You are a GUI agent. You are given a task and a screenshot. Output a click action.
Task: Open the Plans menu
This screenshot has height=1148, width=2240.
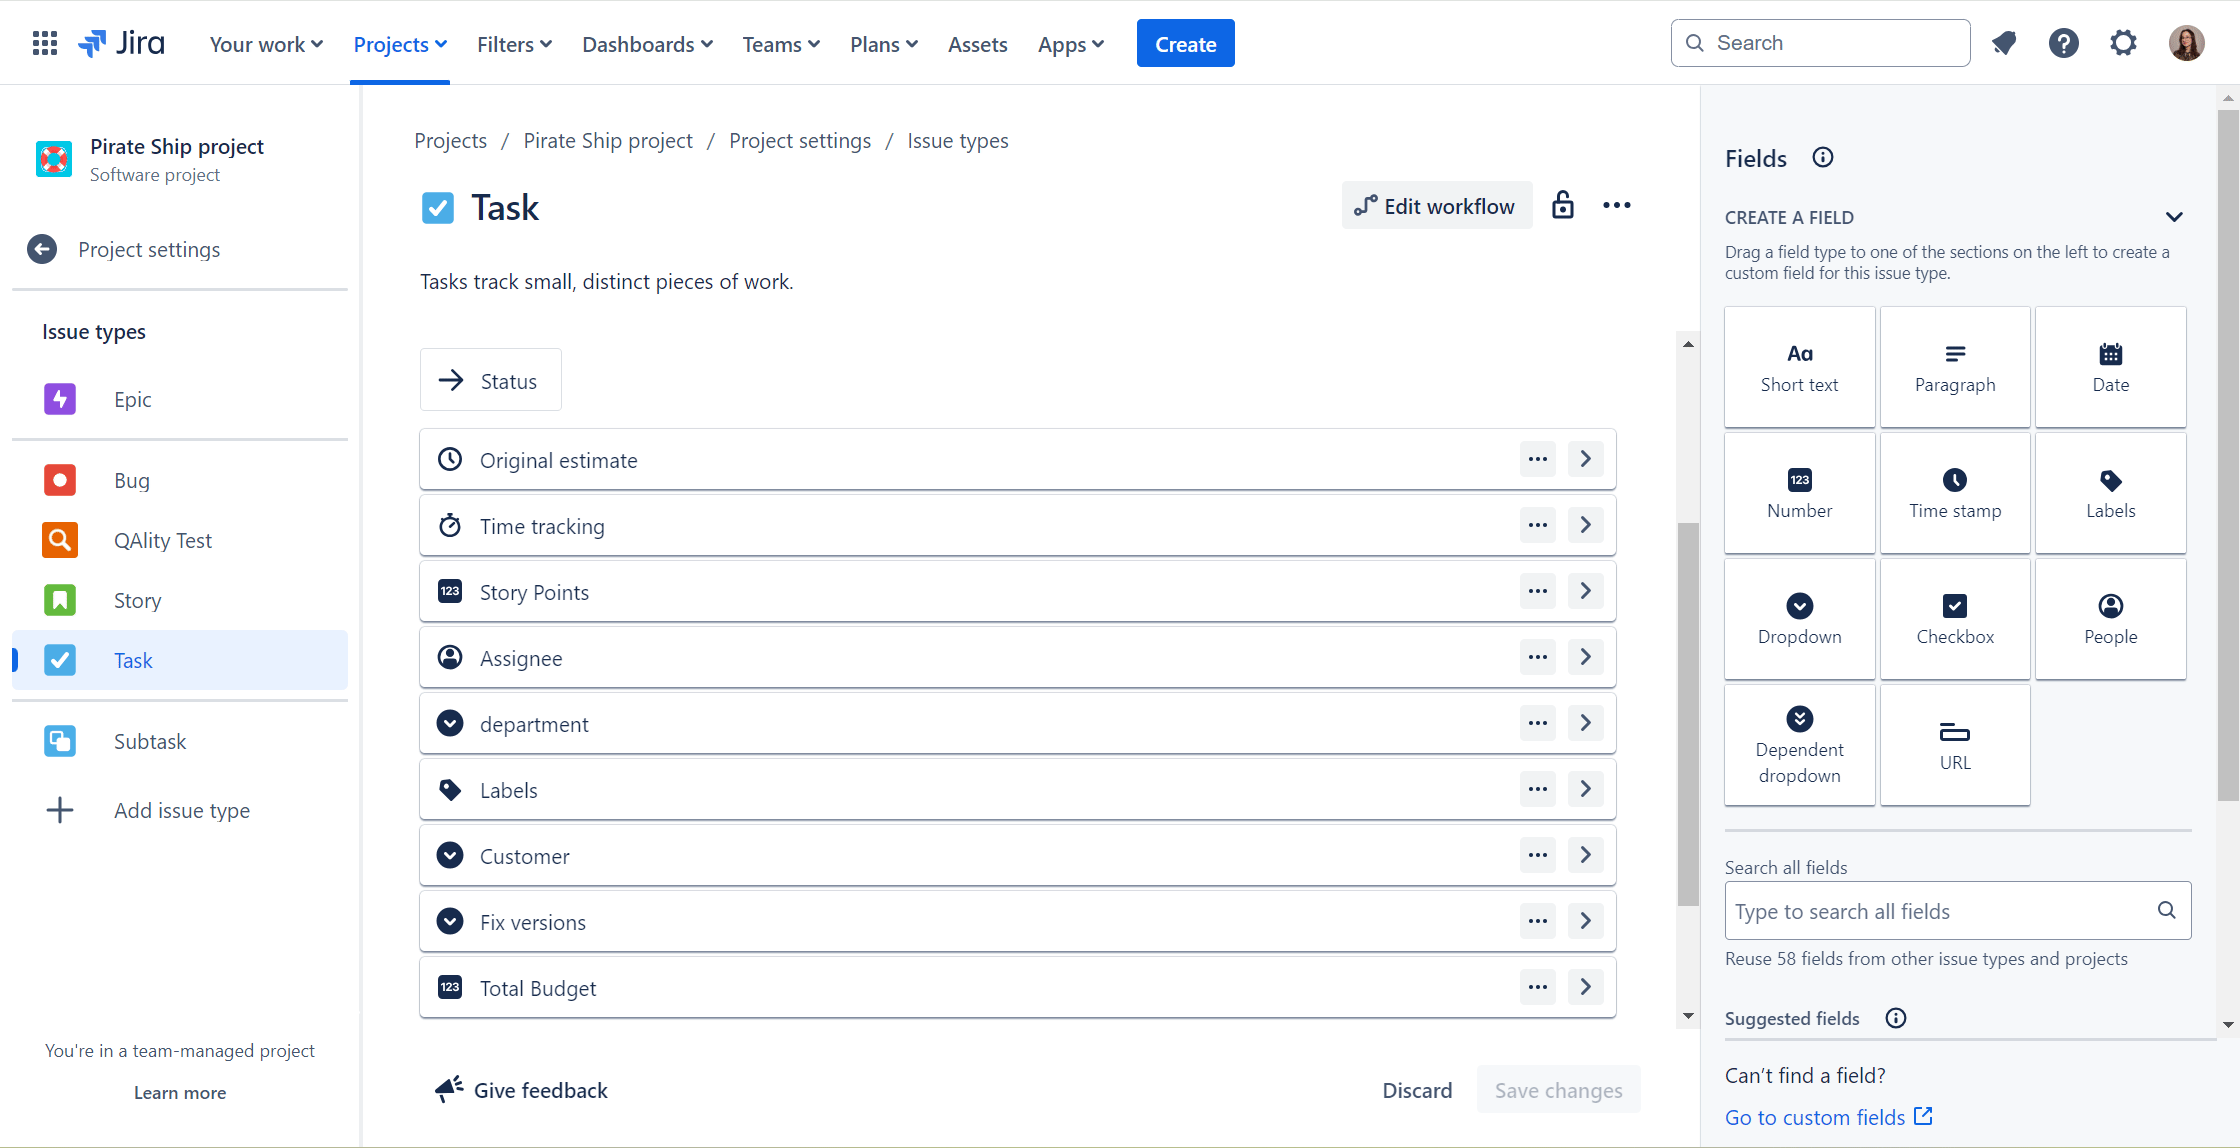point(884,44)
